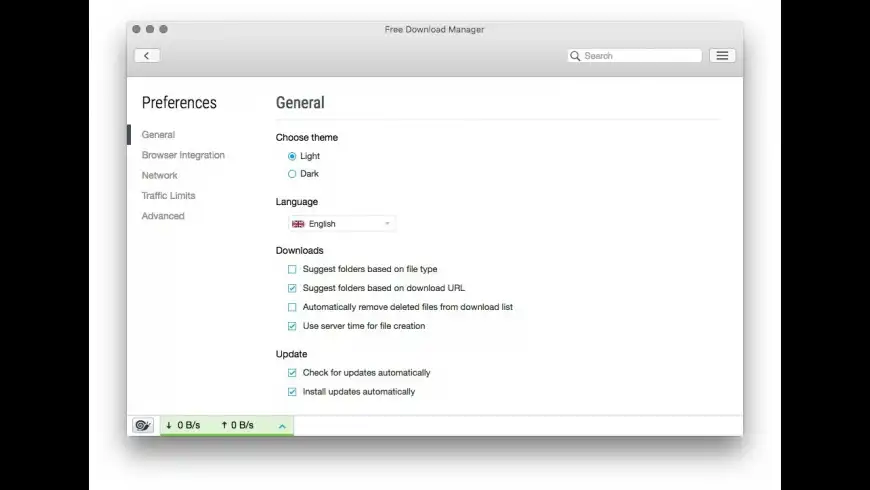Click the UK flag icon

click(298, 224)
